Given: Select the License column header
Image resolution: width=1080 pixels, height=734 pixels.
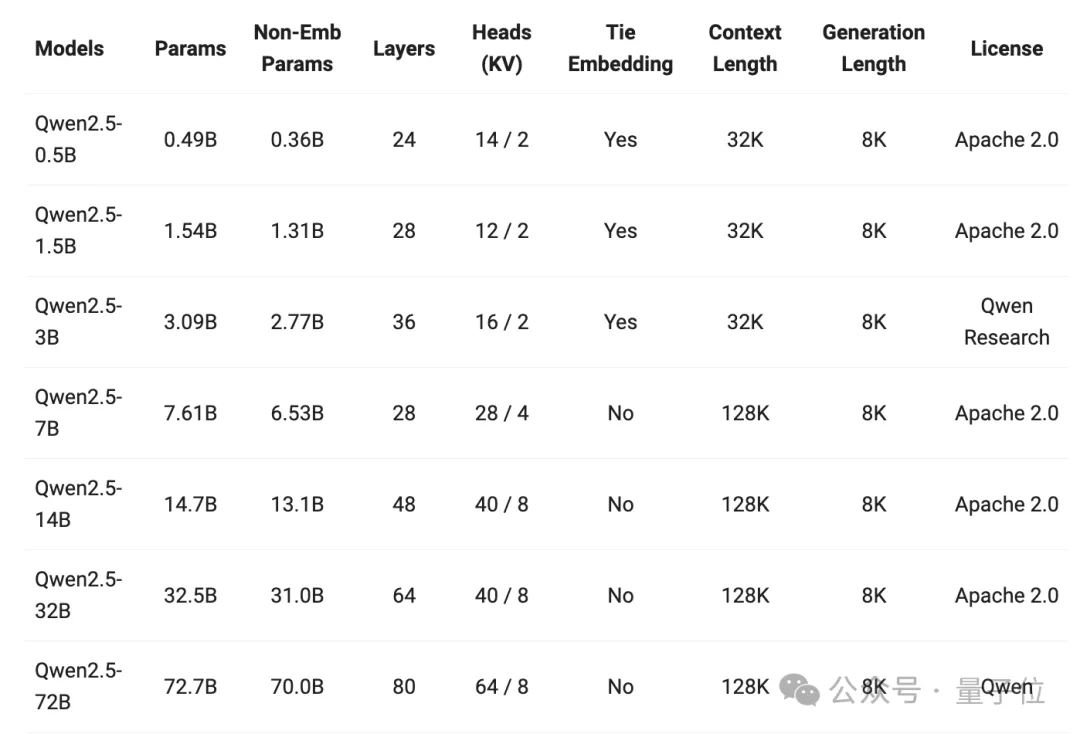Looking at the screenshot, I should coord(1006,48).
